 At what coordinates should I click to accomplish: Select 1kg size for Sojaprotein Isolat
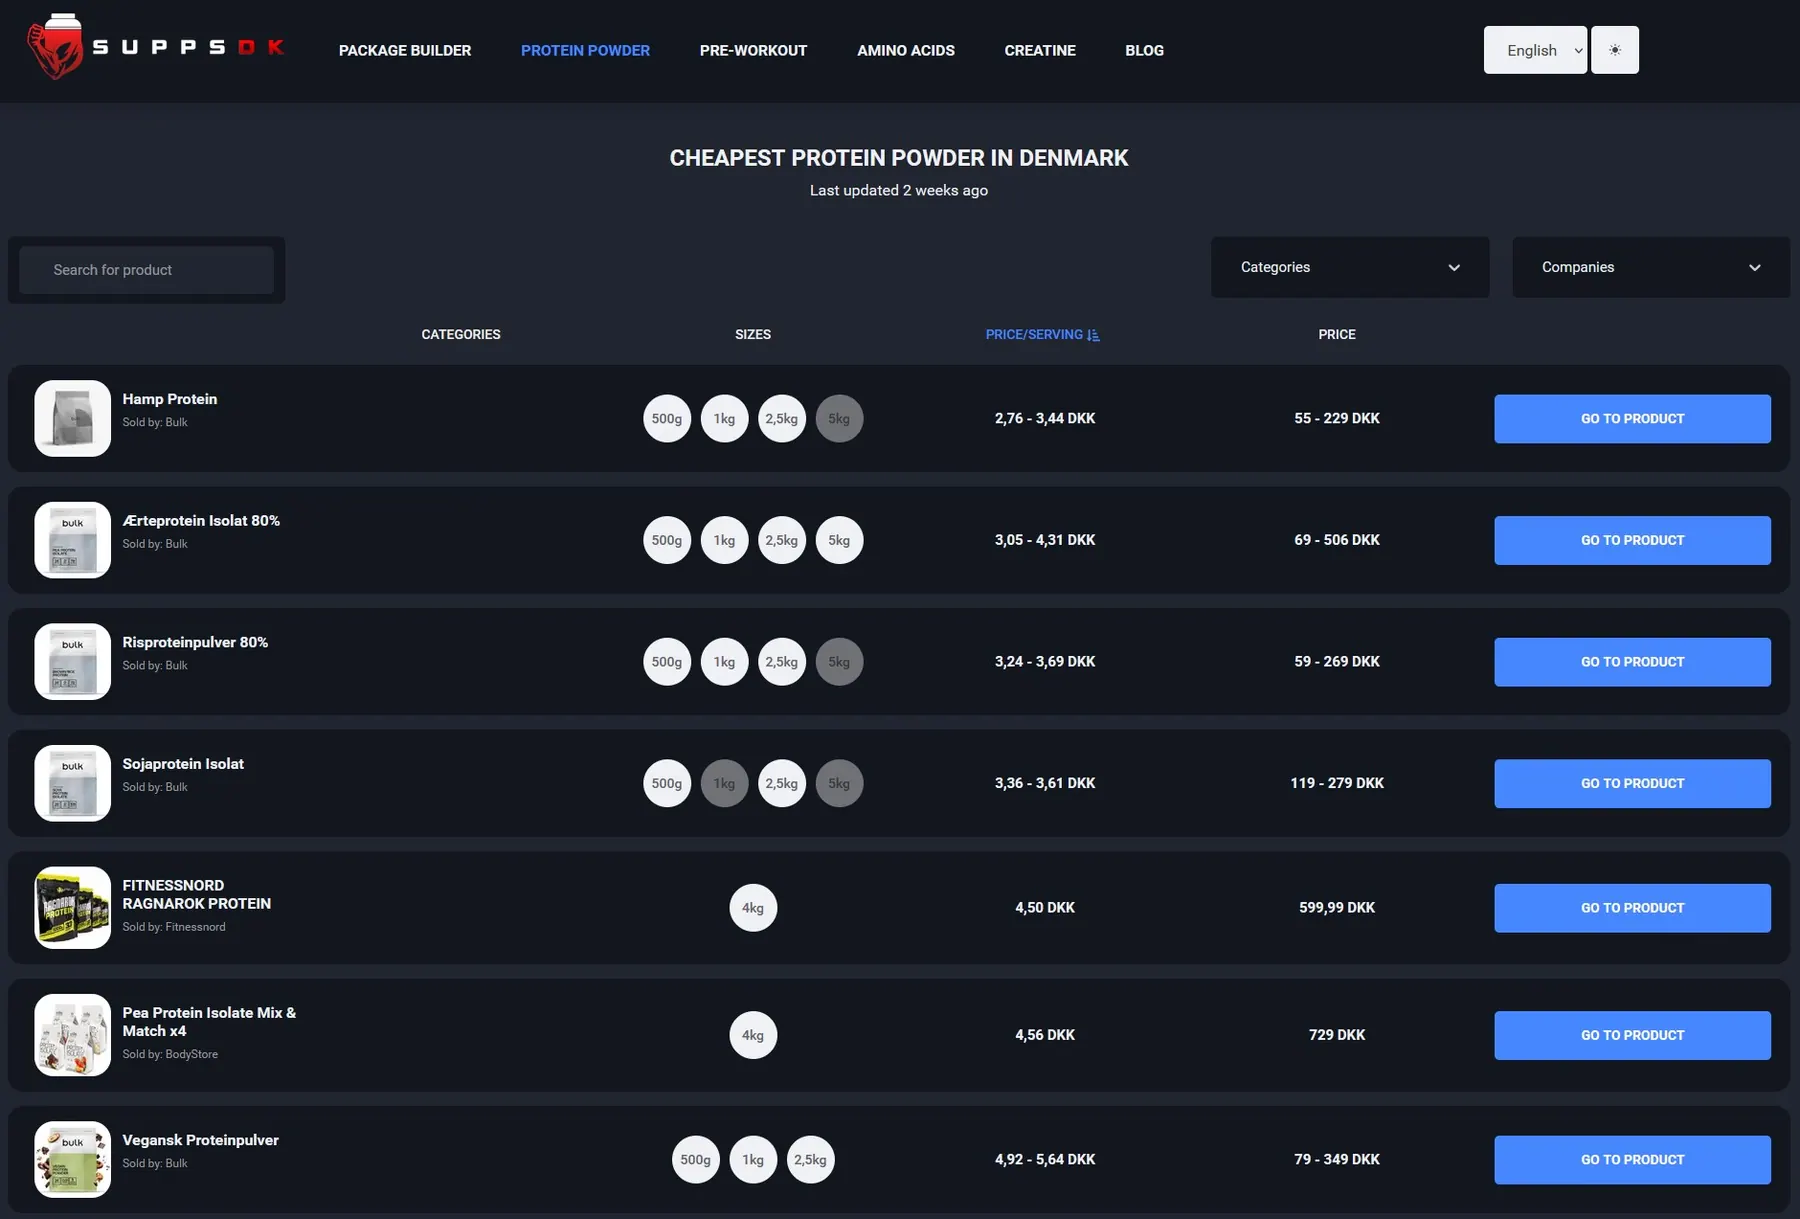[724, 784]
